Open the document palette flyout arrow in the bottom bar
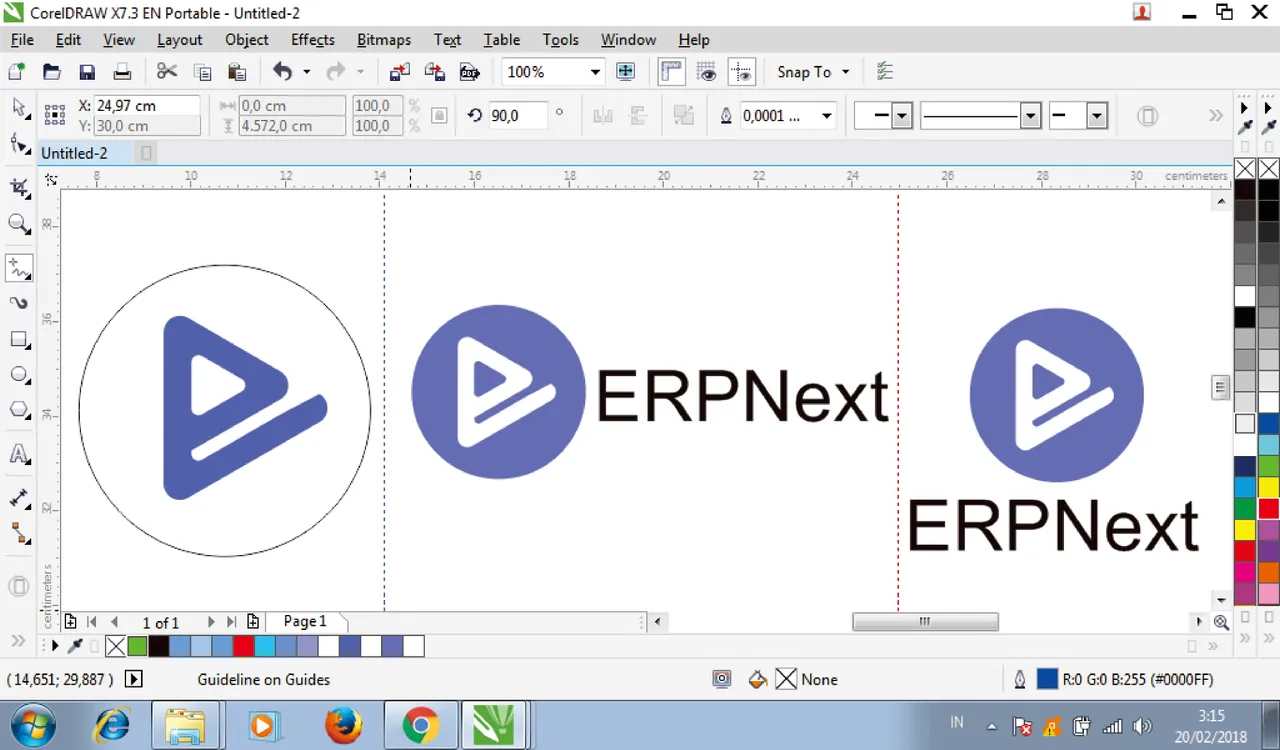1280x750 pixels. (x=55, y=646)
